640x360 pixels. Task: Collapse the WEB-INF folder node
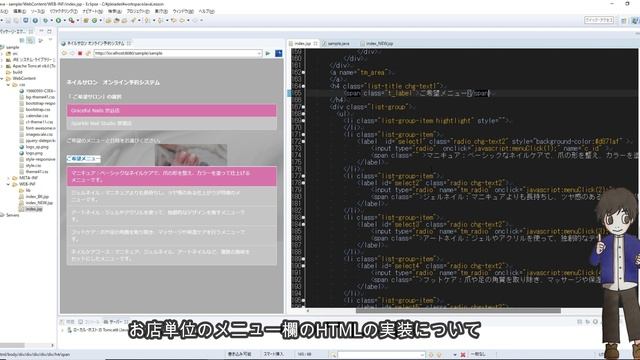9,184
